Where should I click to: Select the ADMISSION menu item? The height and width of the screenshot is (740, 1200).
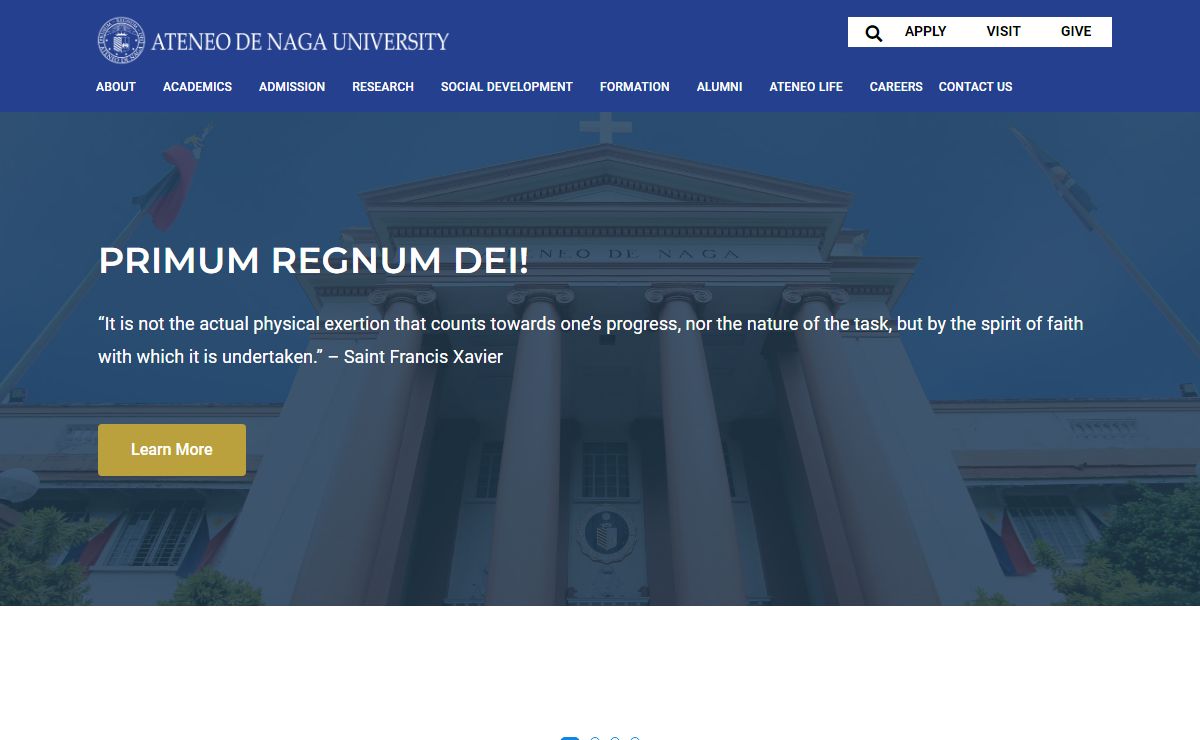292,87
